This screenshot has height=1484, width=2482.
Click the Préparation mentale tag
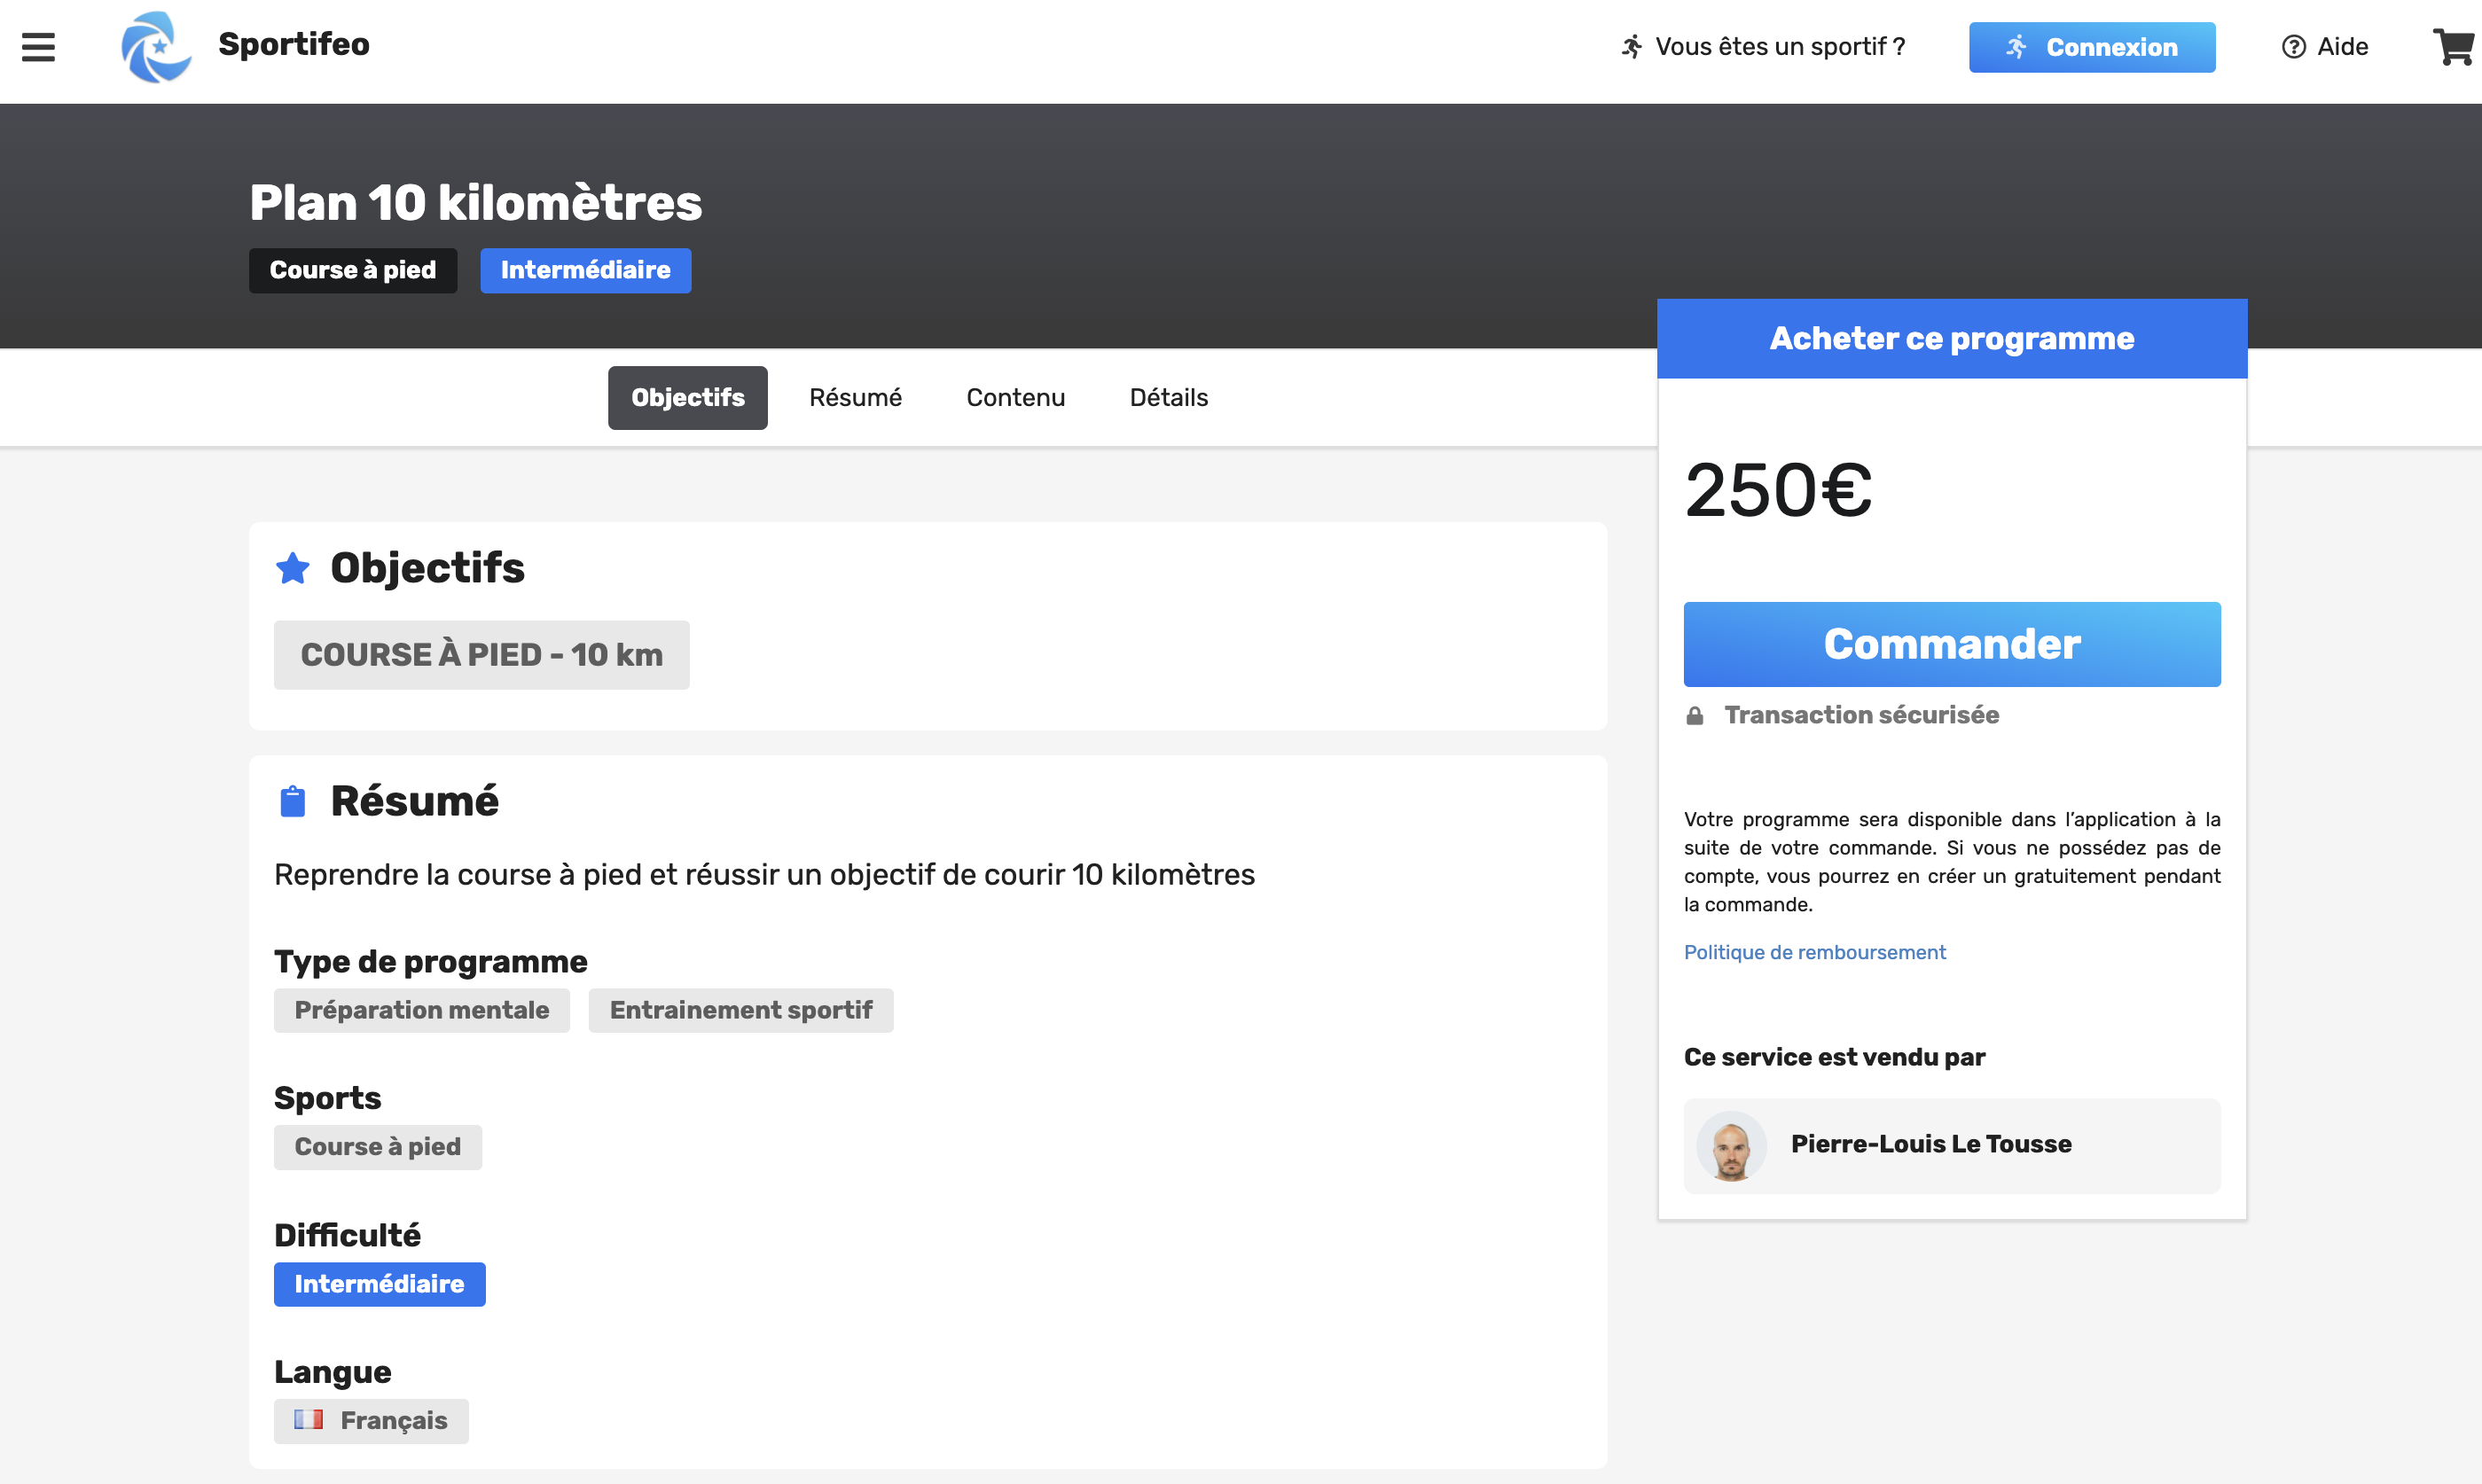click(422, 1011)
